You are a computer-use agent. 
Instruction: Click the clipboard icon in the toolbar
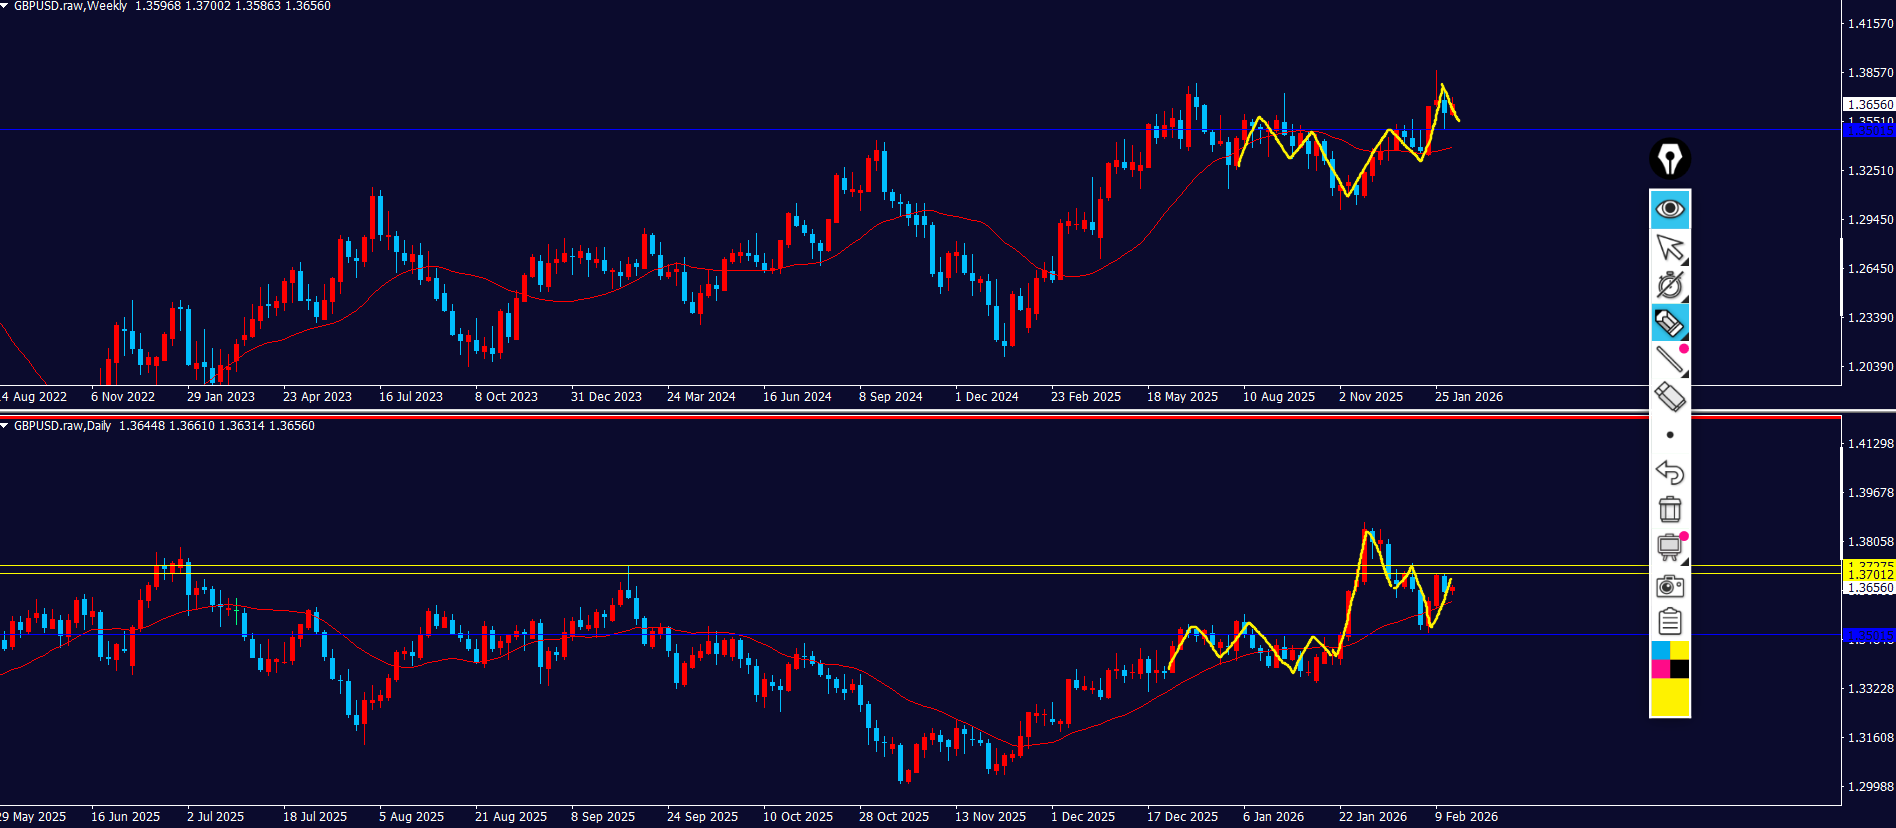[1669, 622]
